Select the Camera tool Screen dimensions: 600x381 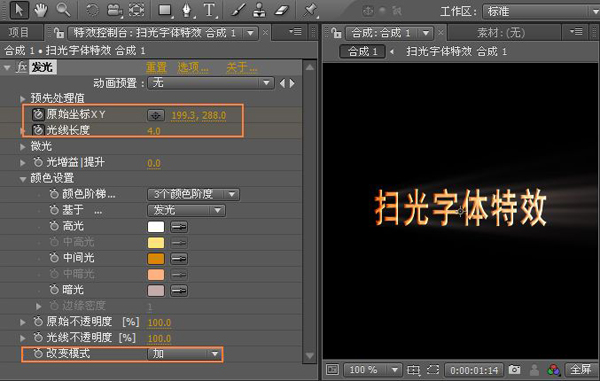[114, 10]
